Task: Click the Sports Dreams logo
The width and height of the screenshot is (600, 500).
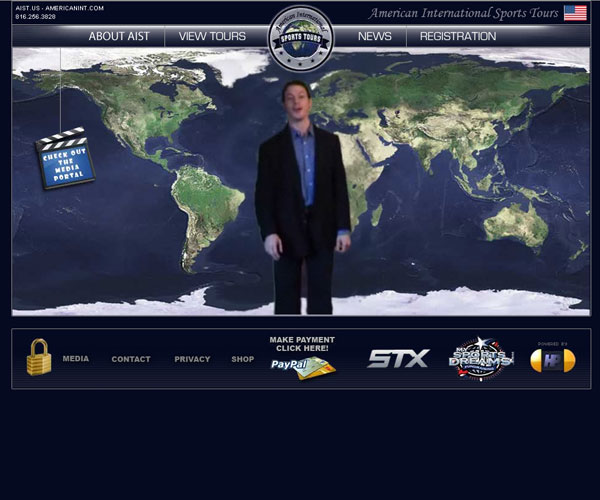Action: [480, 358]
